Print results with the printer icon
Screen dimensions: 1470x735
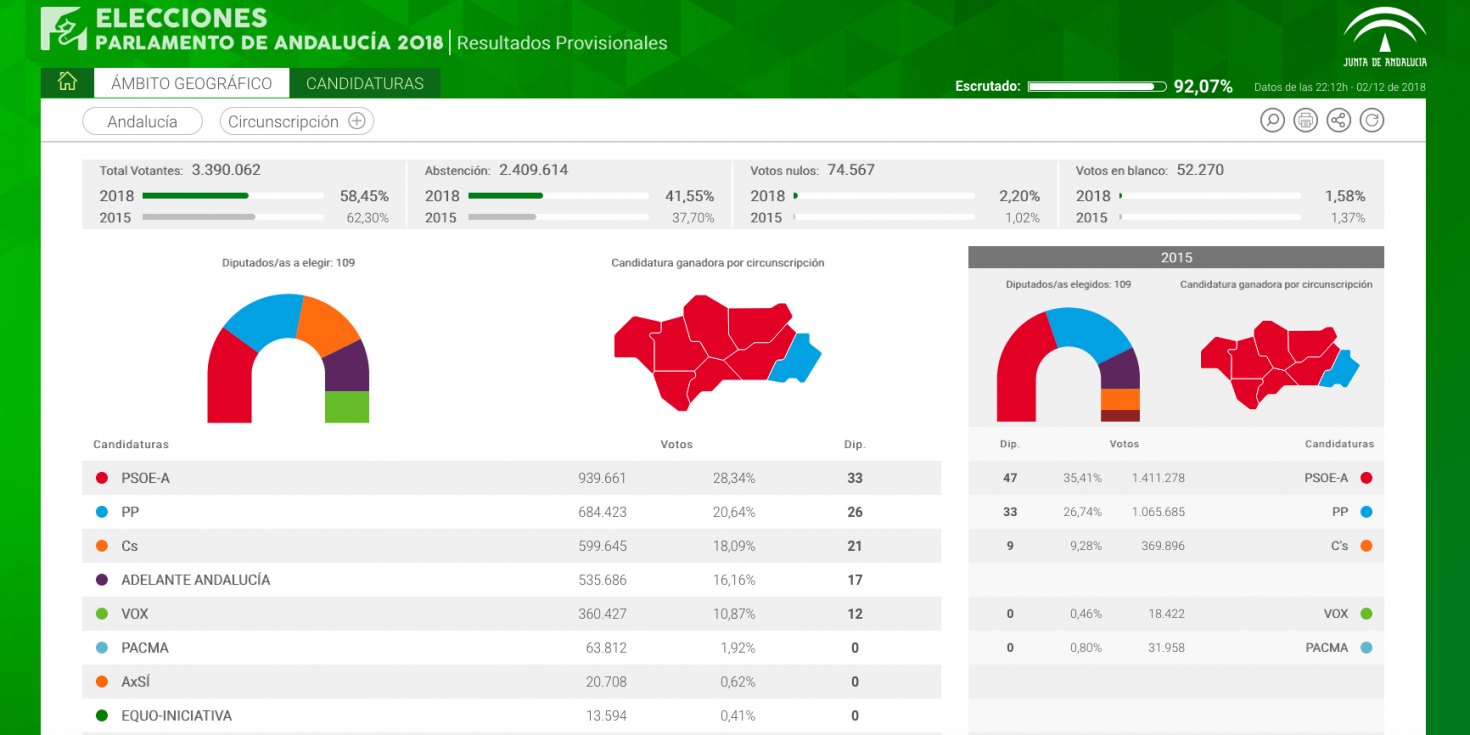(x=1305, y=121)
